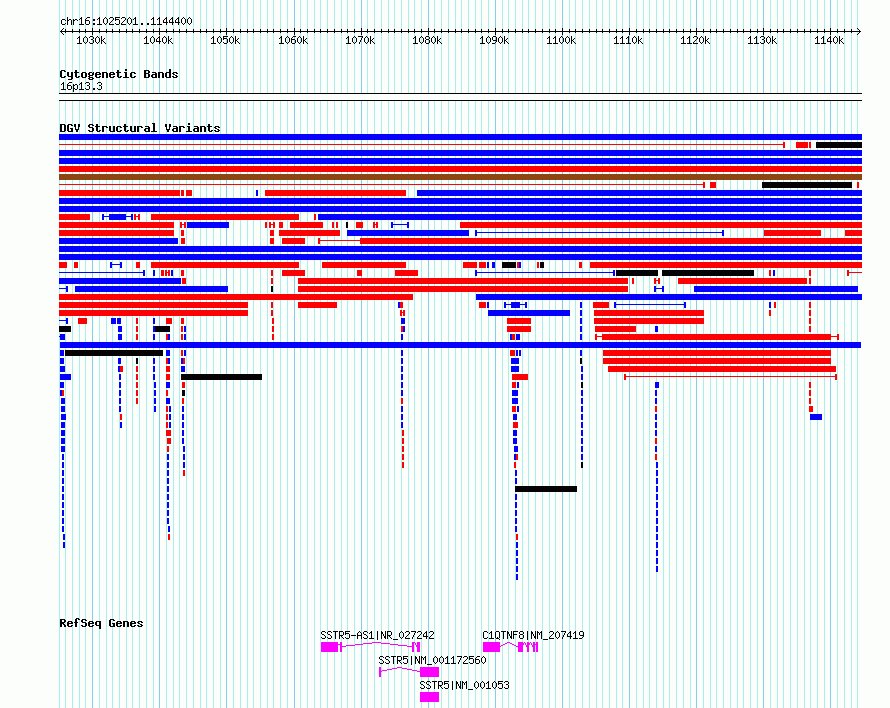890x708 pixels.
Task: Click the 1070k ruler label
Action: 360,40
